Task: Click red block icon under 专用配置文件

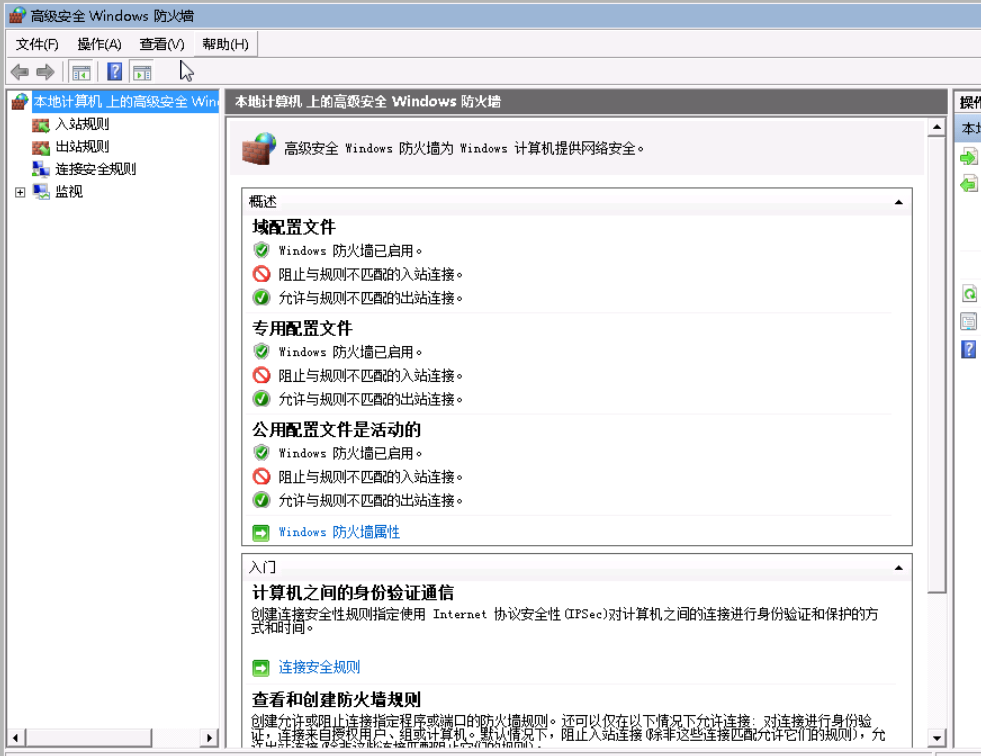Action: click(262, 375)
